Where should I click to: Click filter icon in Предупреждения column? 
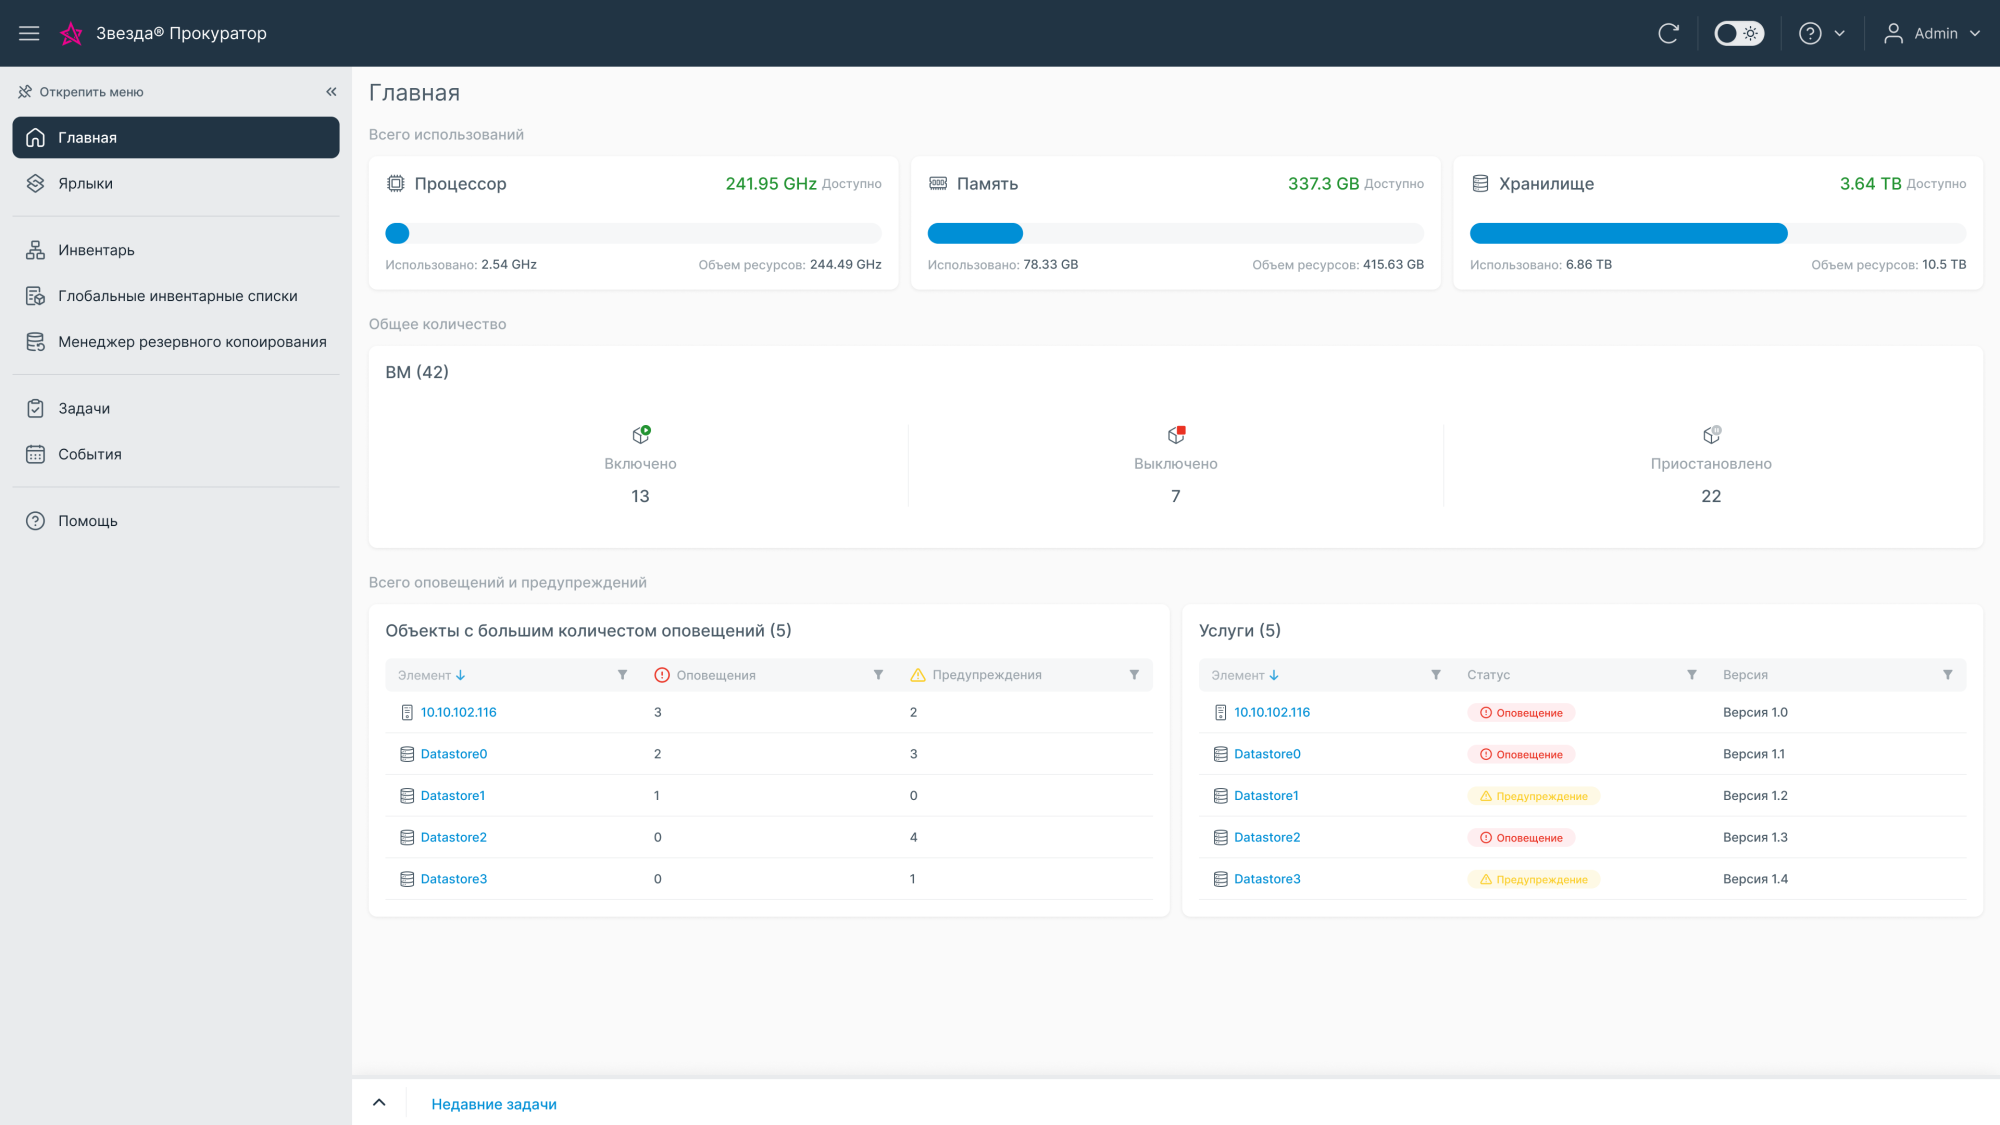pos(1134,675)
